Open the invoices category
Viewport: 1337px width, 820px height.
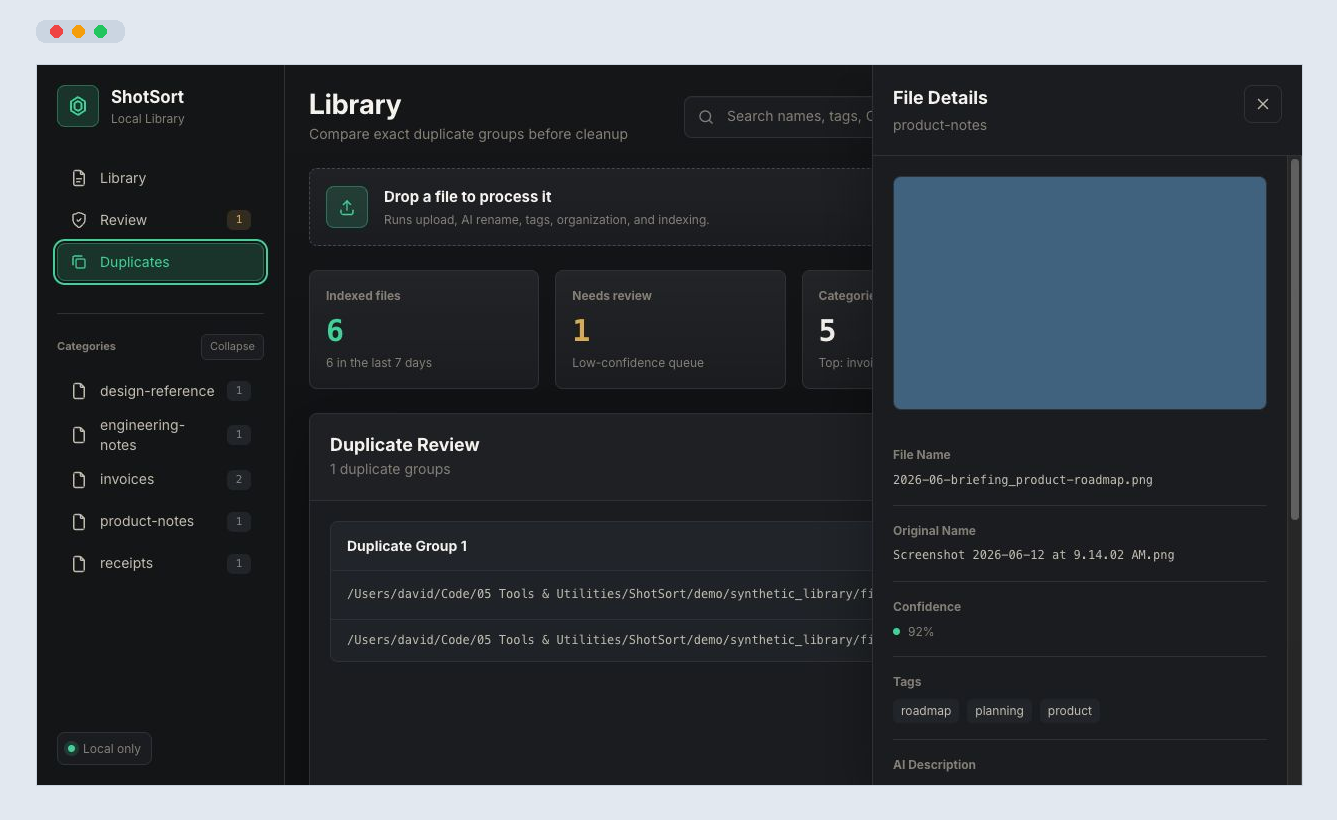160,480
